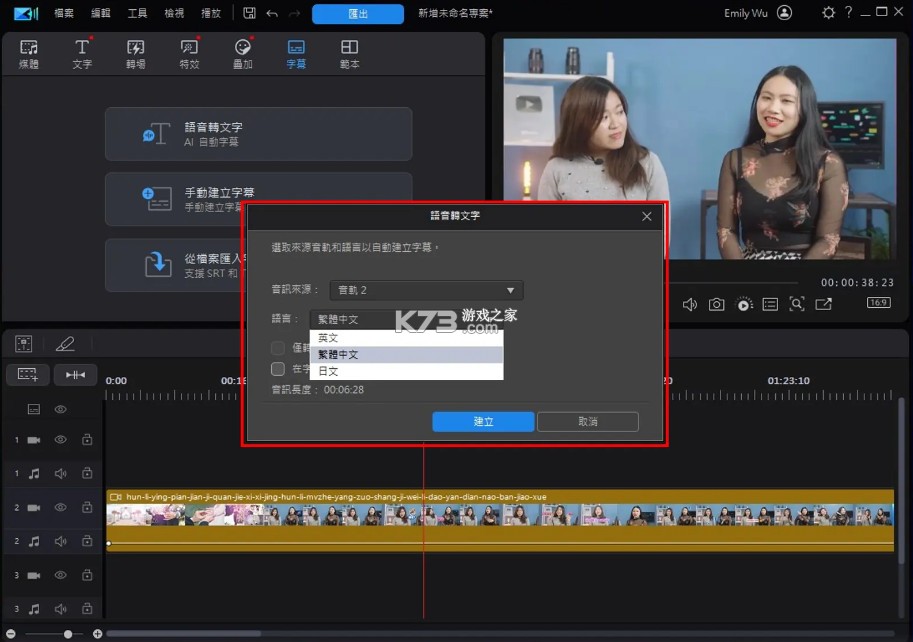This screenshot has height=642, width=913.
Task: Open the 工具 menu
Action: (x=139, y=13)
